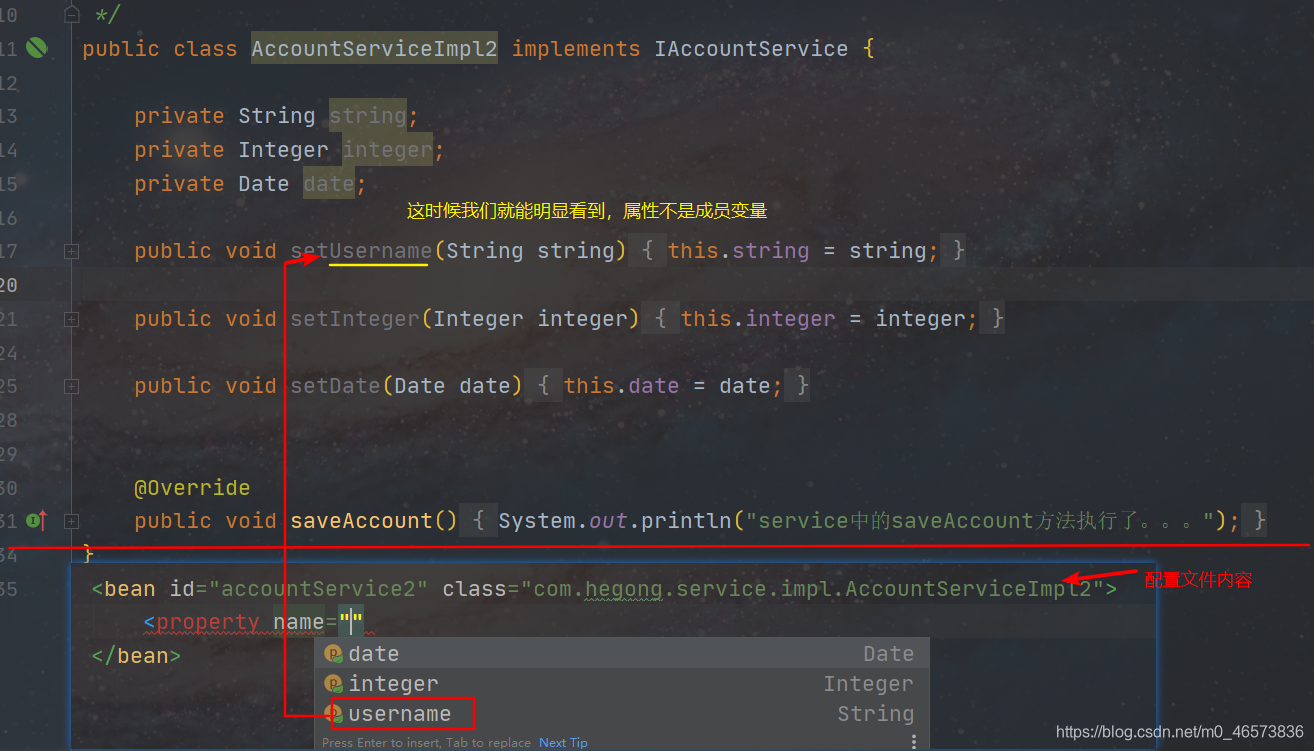Viewport: 1314px width, 751px height.
Task: Click the integer field name in its declaration
Action: tap(387, 150)
